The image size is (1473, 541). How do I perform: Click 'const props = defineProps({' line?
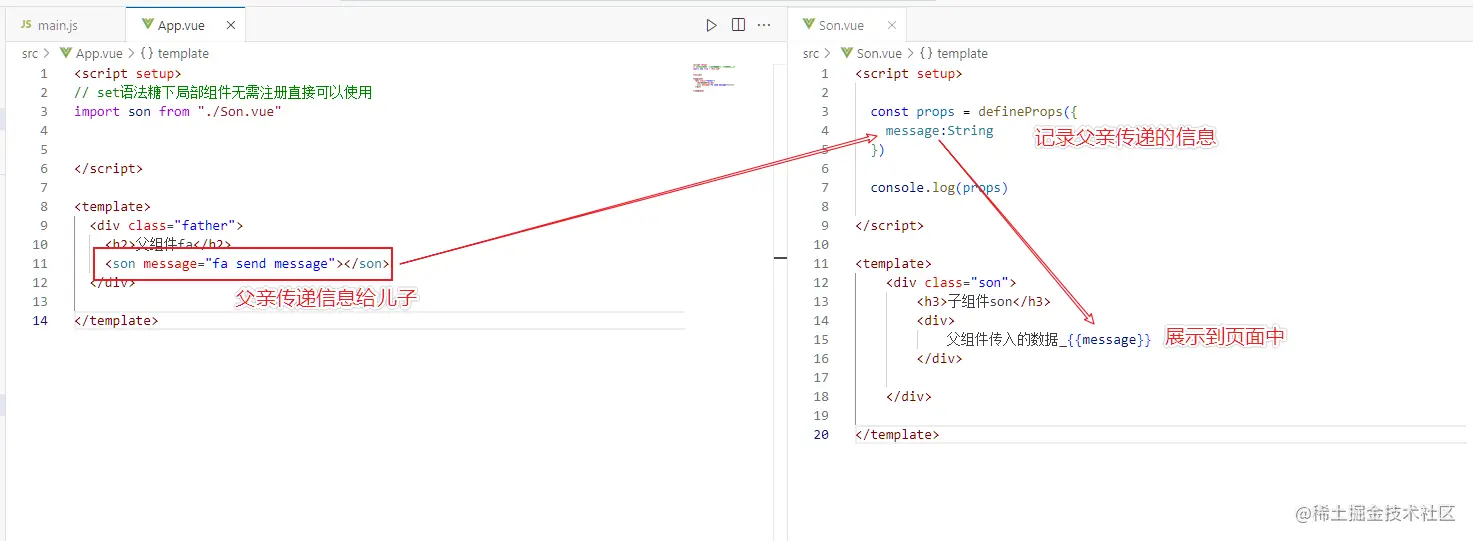coord(974,111)
